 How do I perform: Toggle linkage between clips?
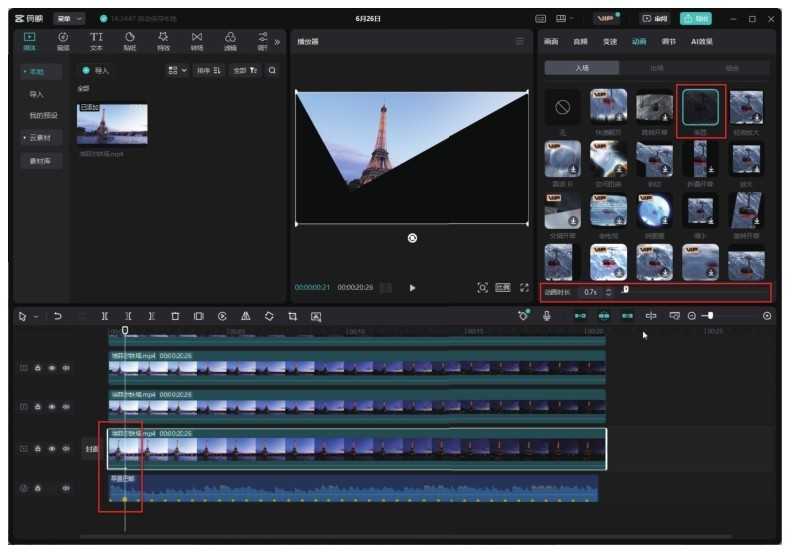627,316
